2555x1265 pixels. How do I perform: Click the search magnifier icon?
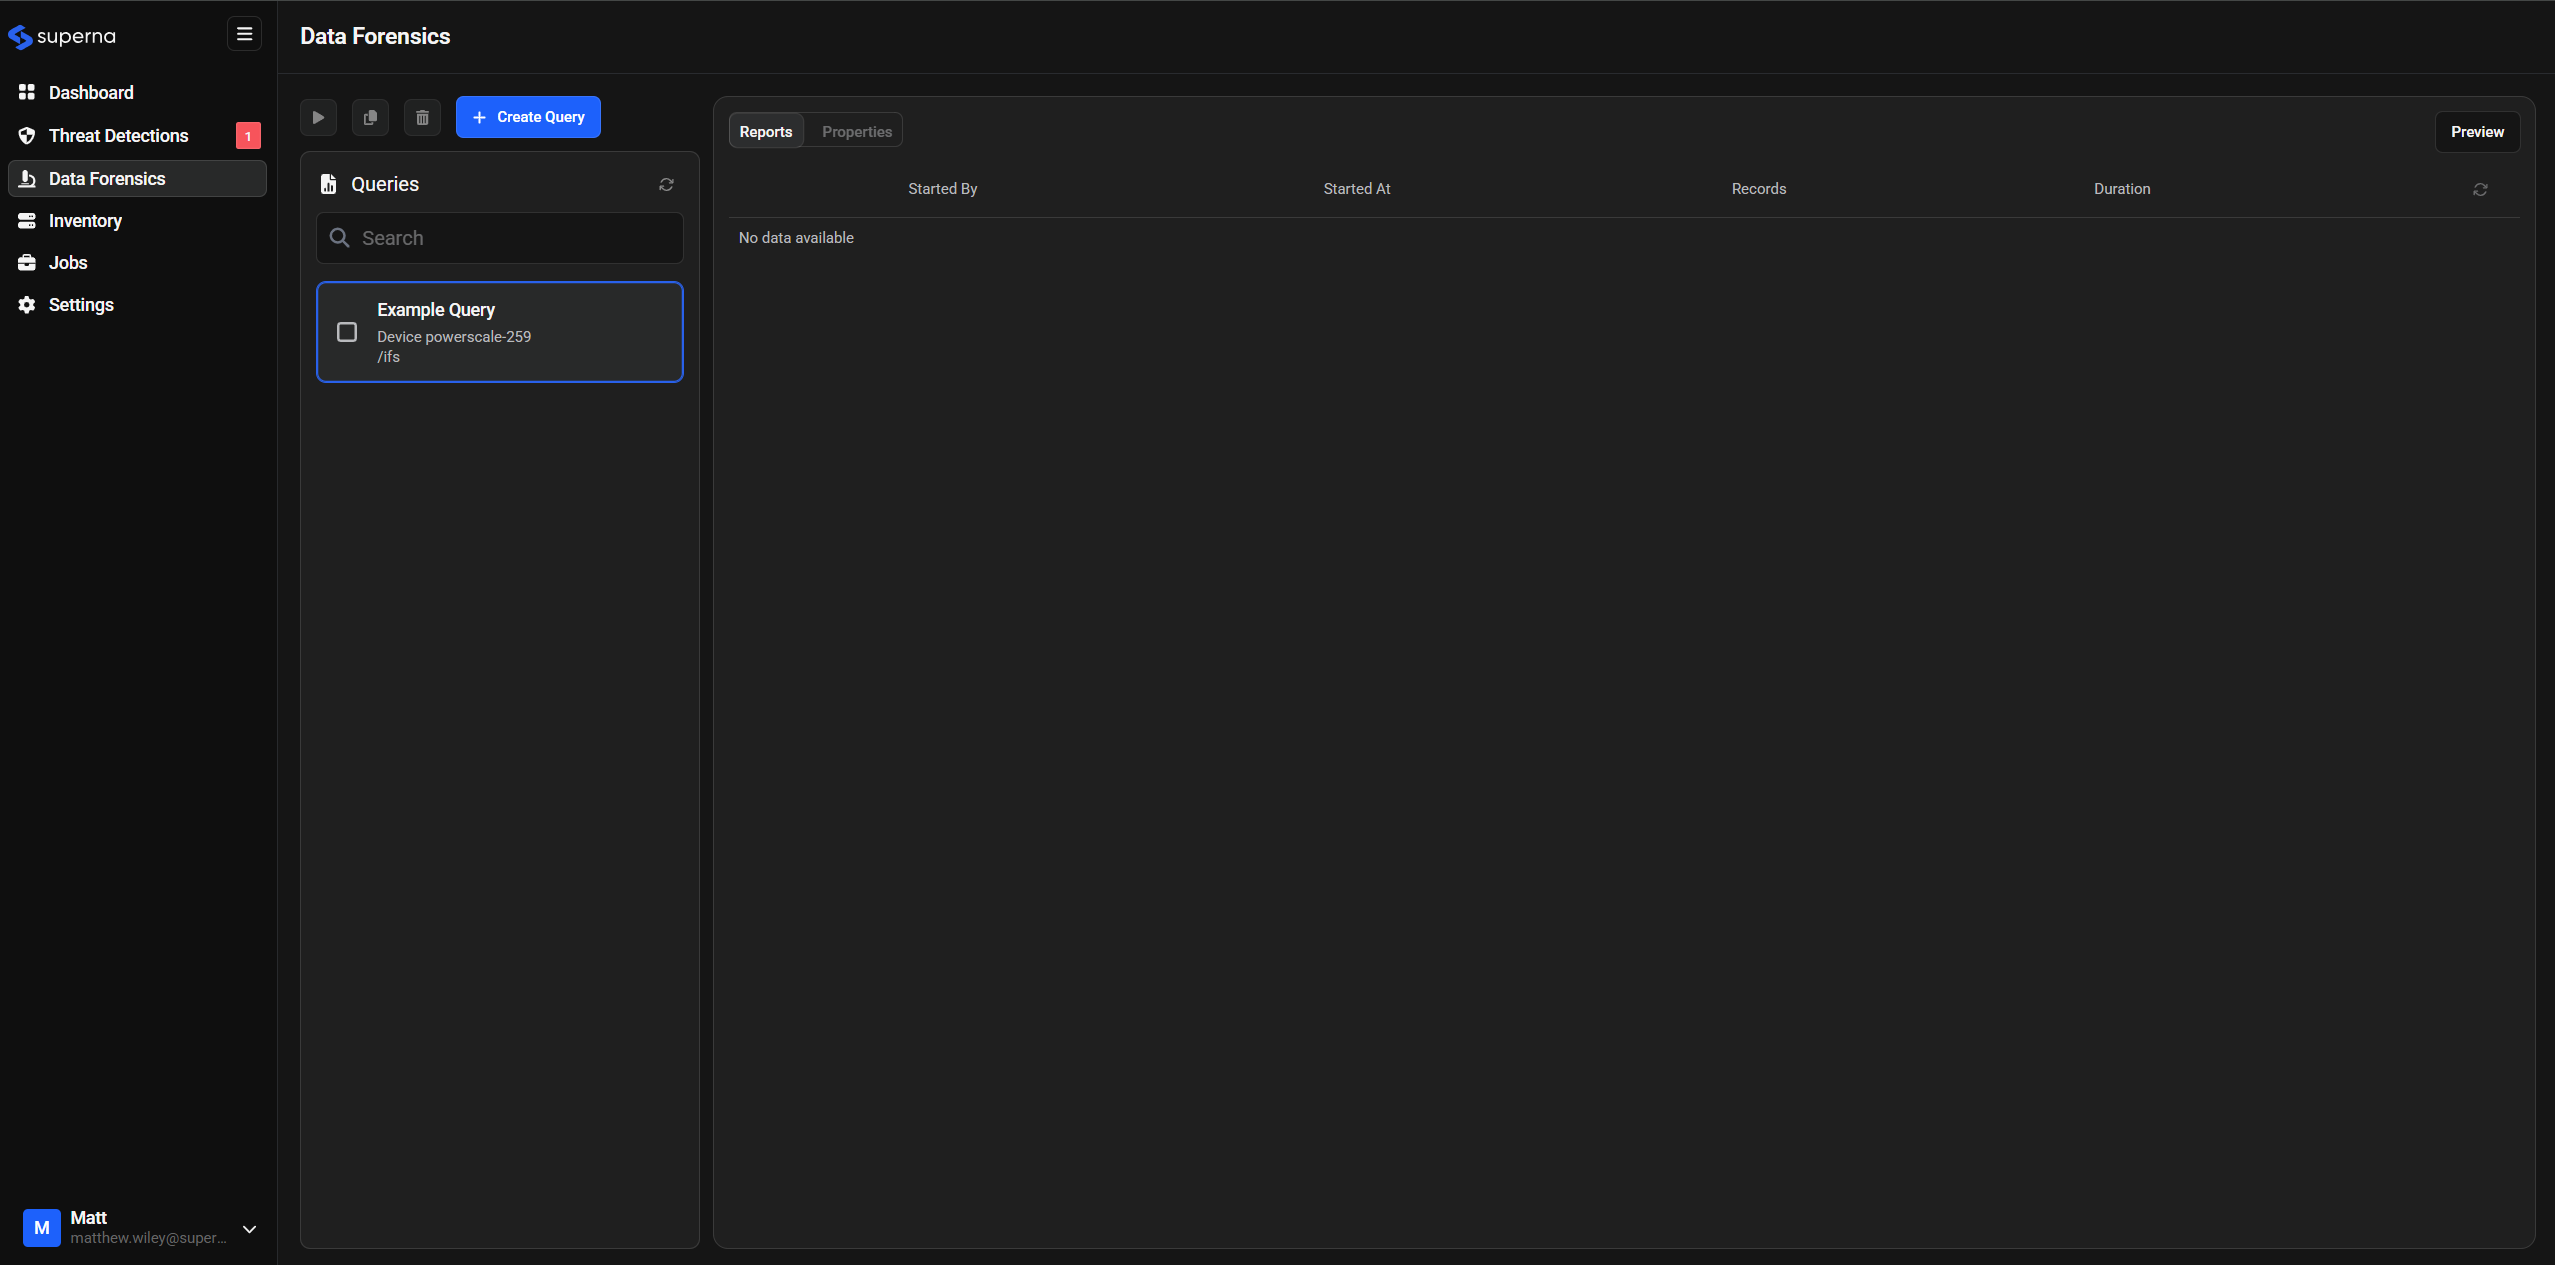340,238
